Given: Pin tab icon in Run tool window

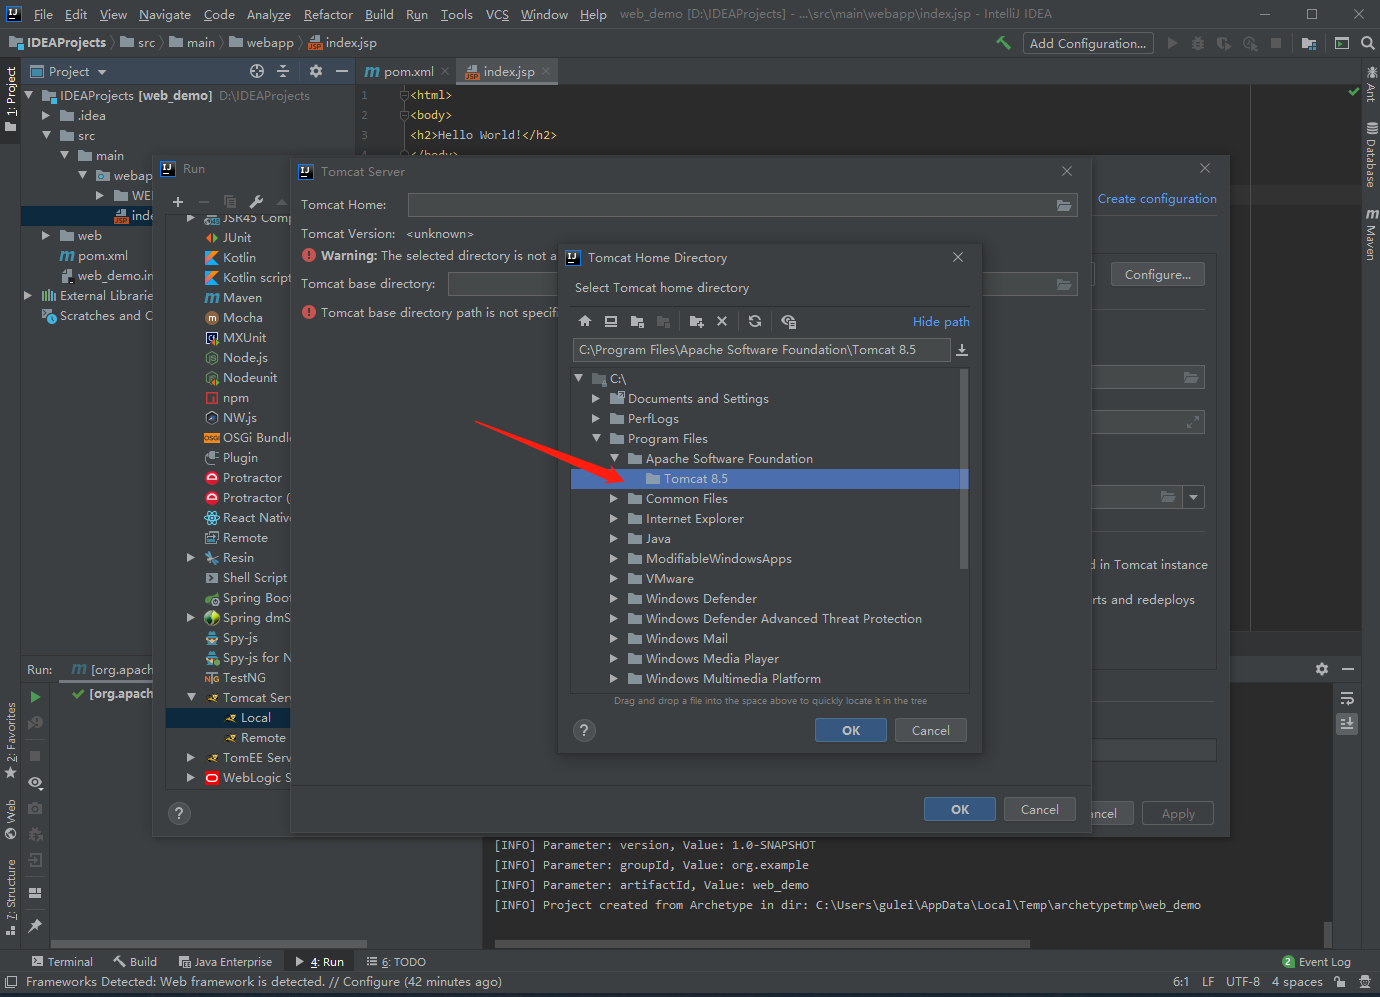Looking at the screenshot, I should (35, 926).
